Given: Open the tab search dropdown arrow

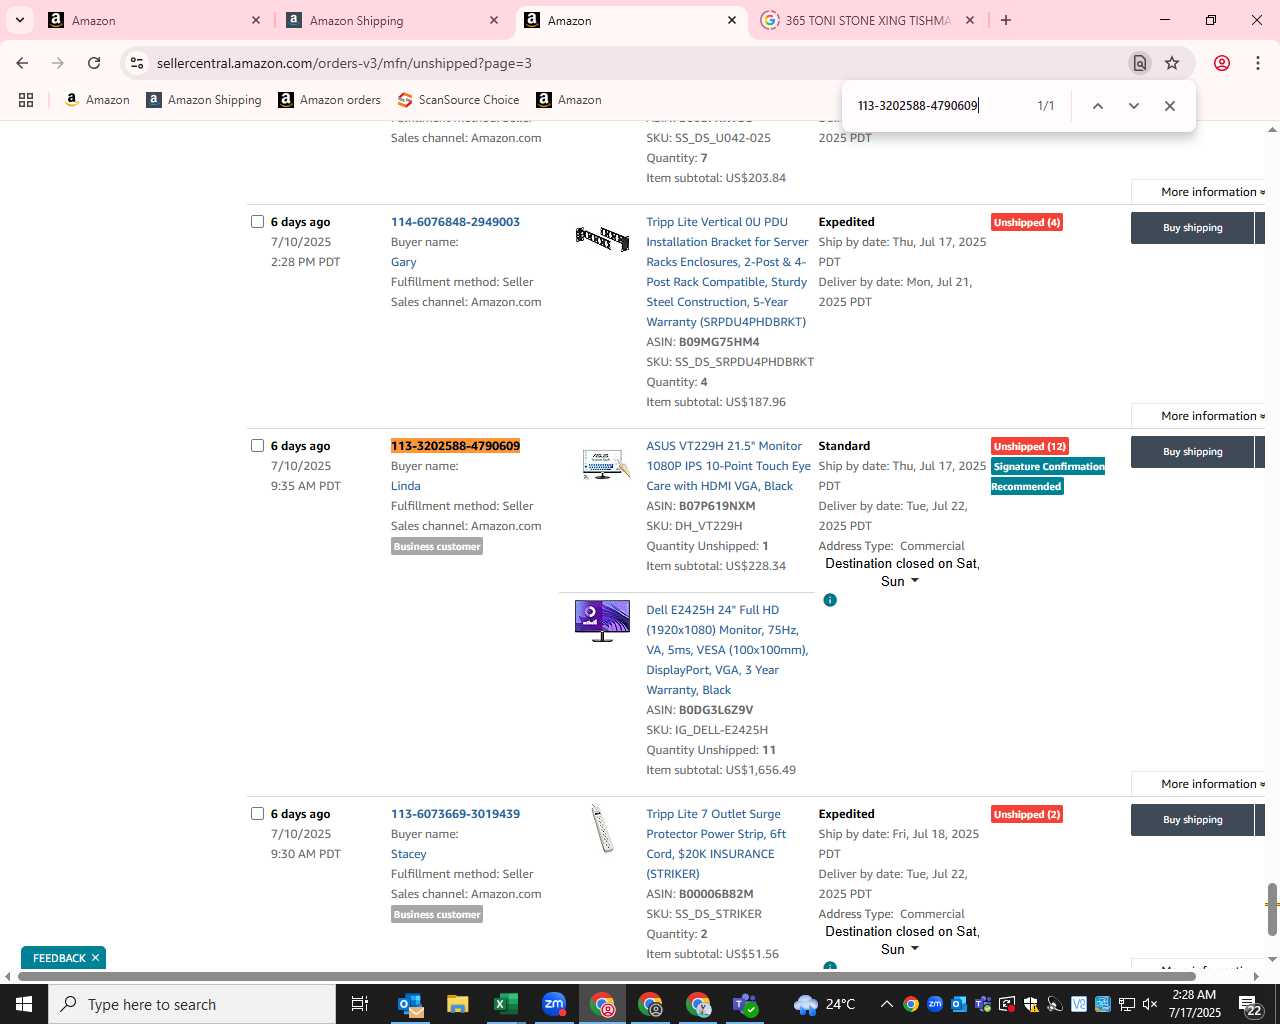Looking at the screenshot, I should click(19, 20).
